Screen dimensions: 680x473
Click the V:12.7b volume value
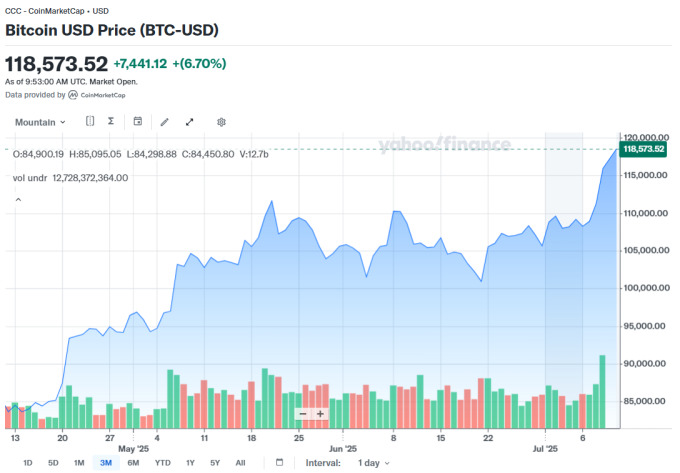(x=254, y=154)
